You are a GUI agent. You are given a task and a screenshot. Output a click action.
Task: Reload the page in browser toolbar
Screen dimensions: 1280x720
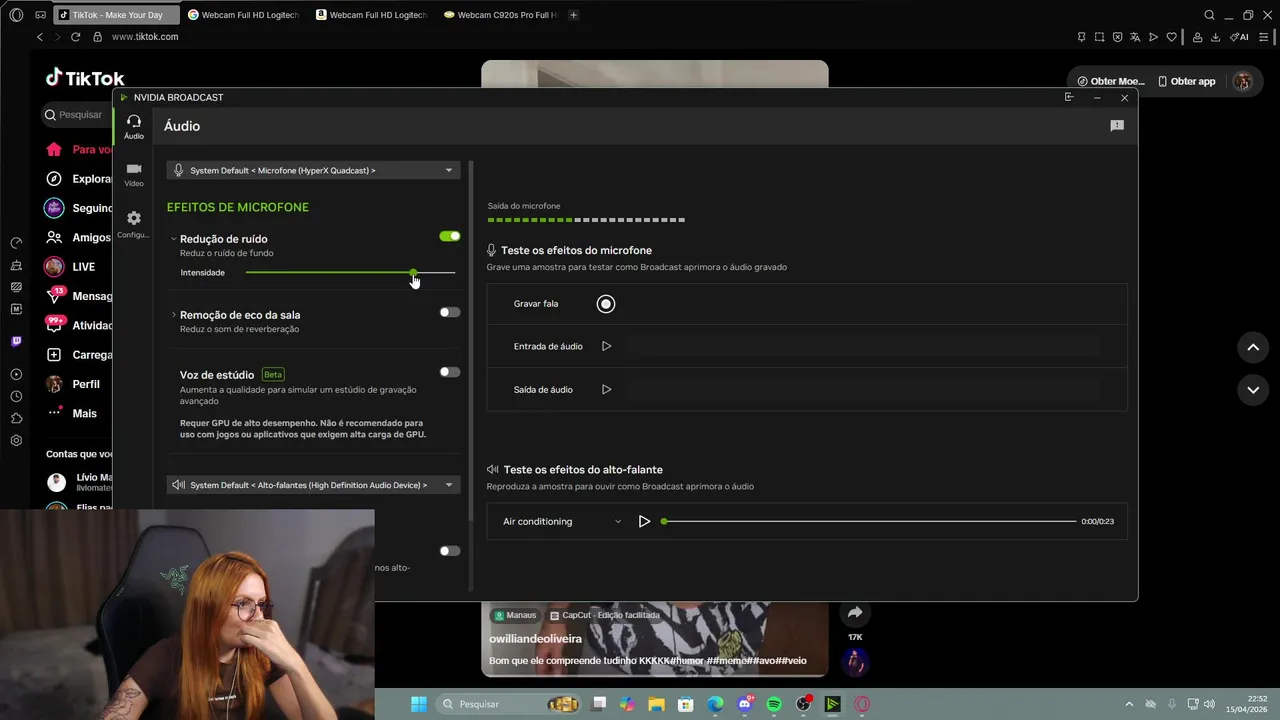click(x=75, y=37)
